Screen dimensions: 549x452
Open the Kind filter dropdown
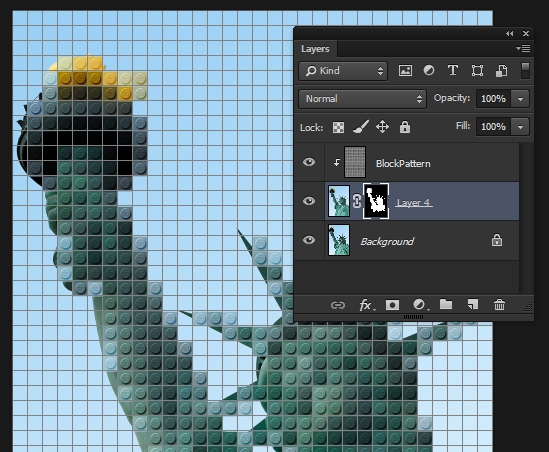(x=343, y=71)
